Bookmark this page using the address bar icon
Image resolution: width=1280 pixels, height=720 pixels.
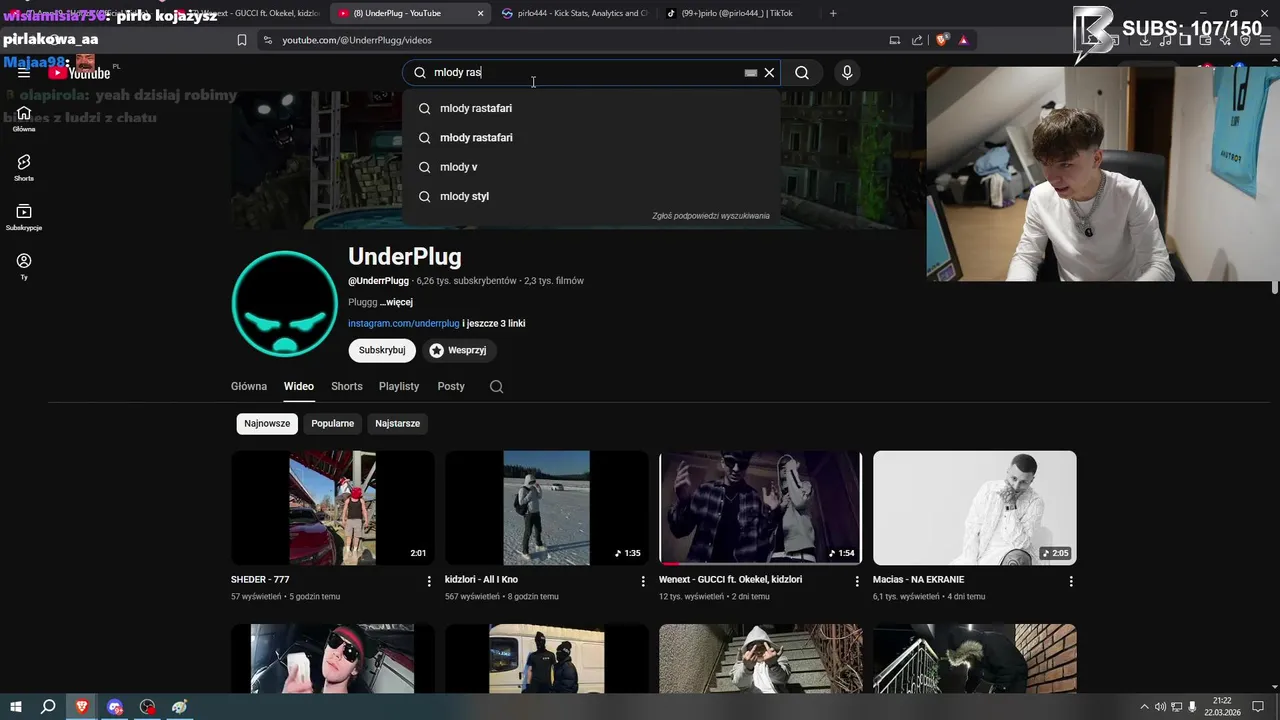click(241, 40)
